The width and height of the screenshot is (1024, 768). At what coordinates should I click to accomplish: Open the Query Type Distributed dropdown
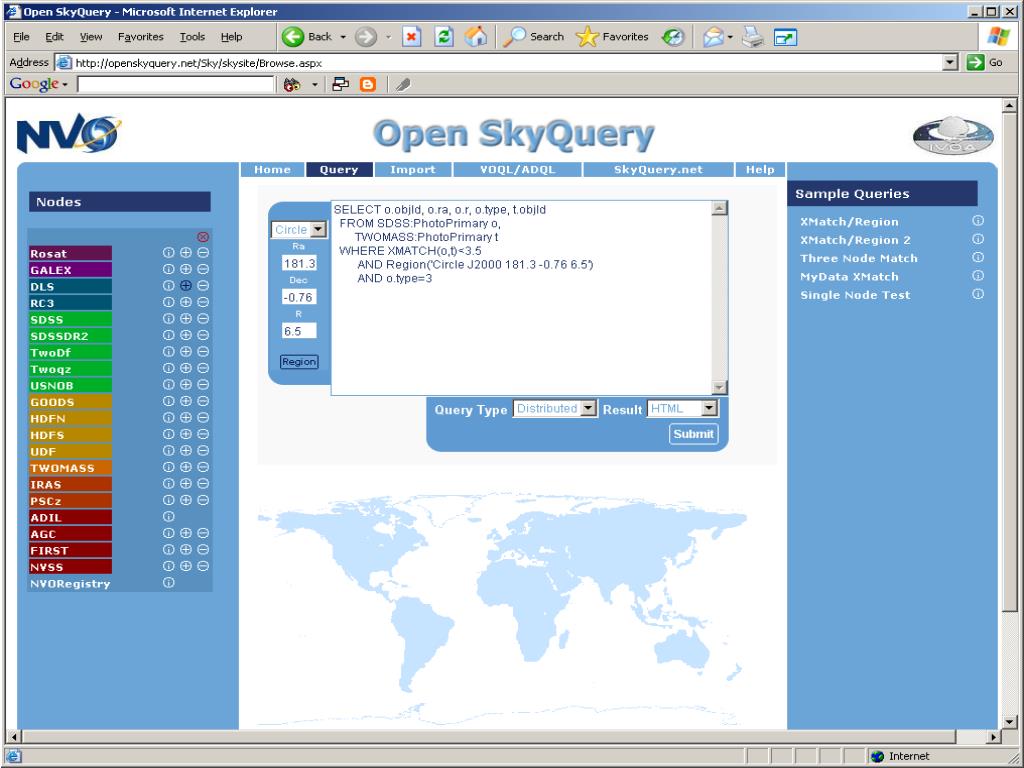(x=588, y=408)
